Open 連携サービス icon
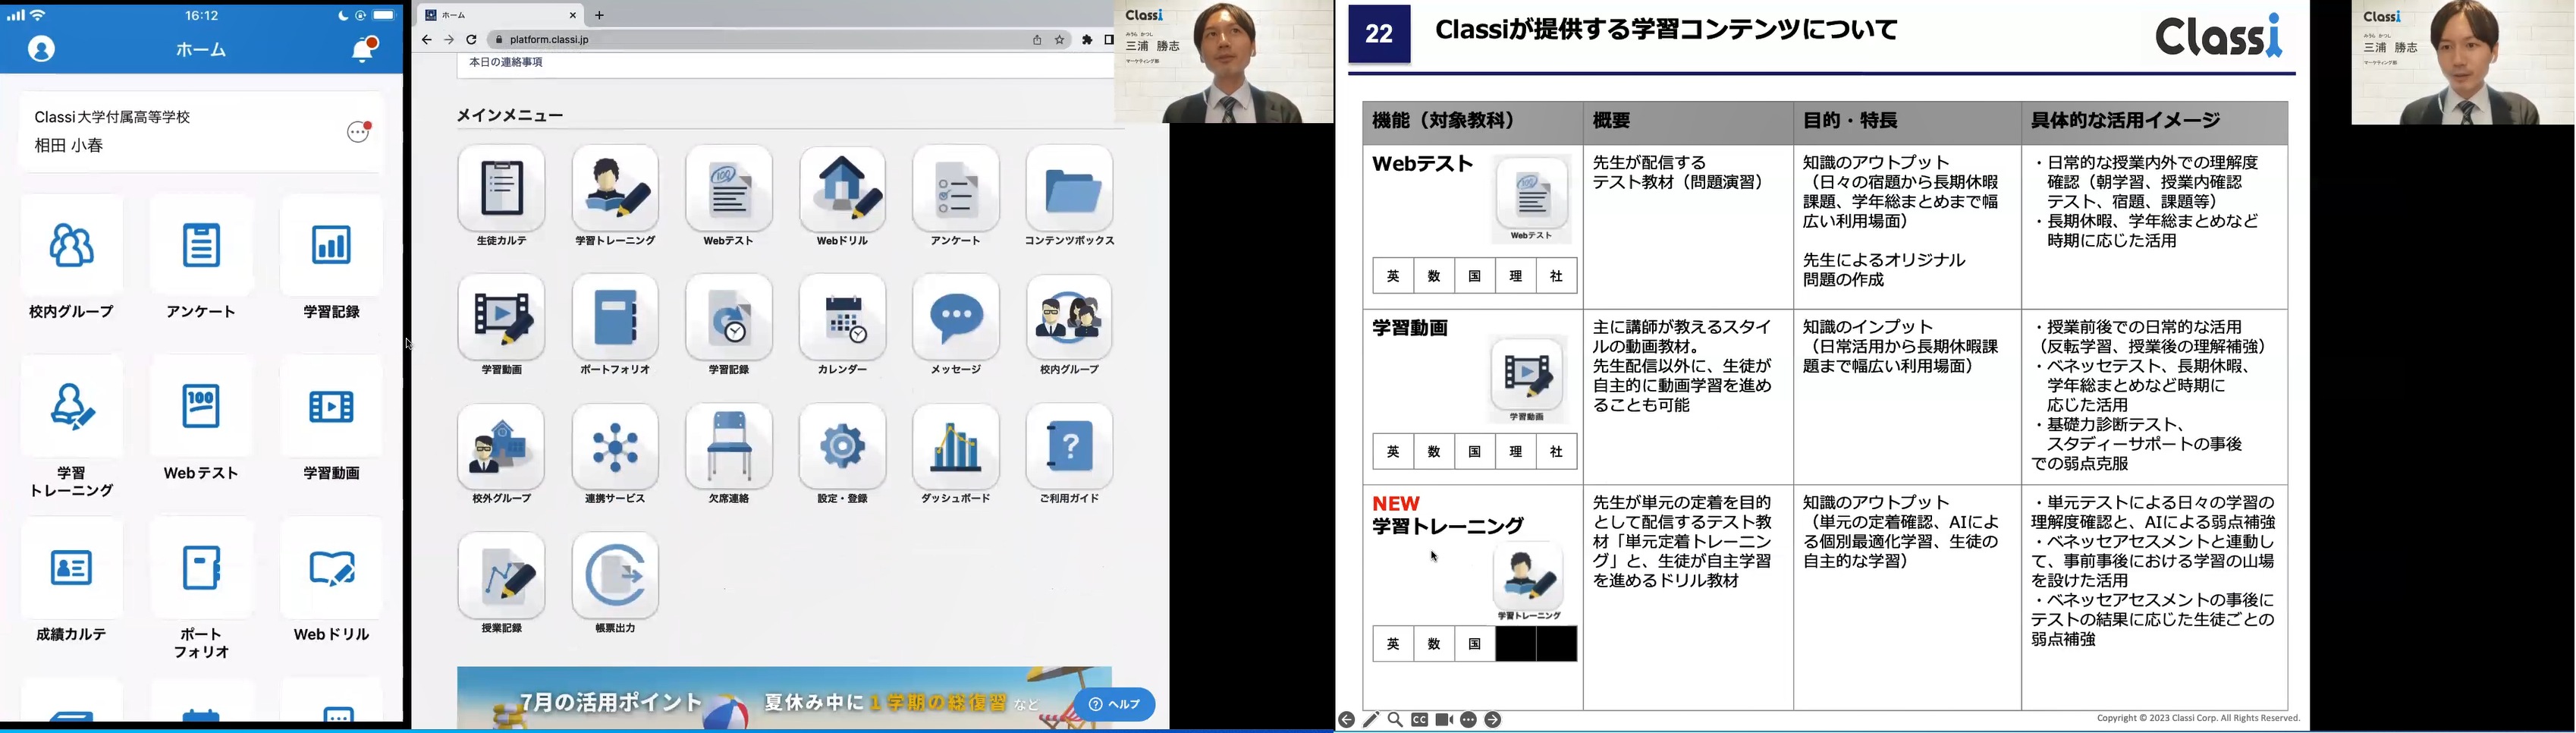Viewport: 2576px width, 733px height. [x=615, y=447]
